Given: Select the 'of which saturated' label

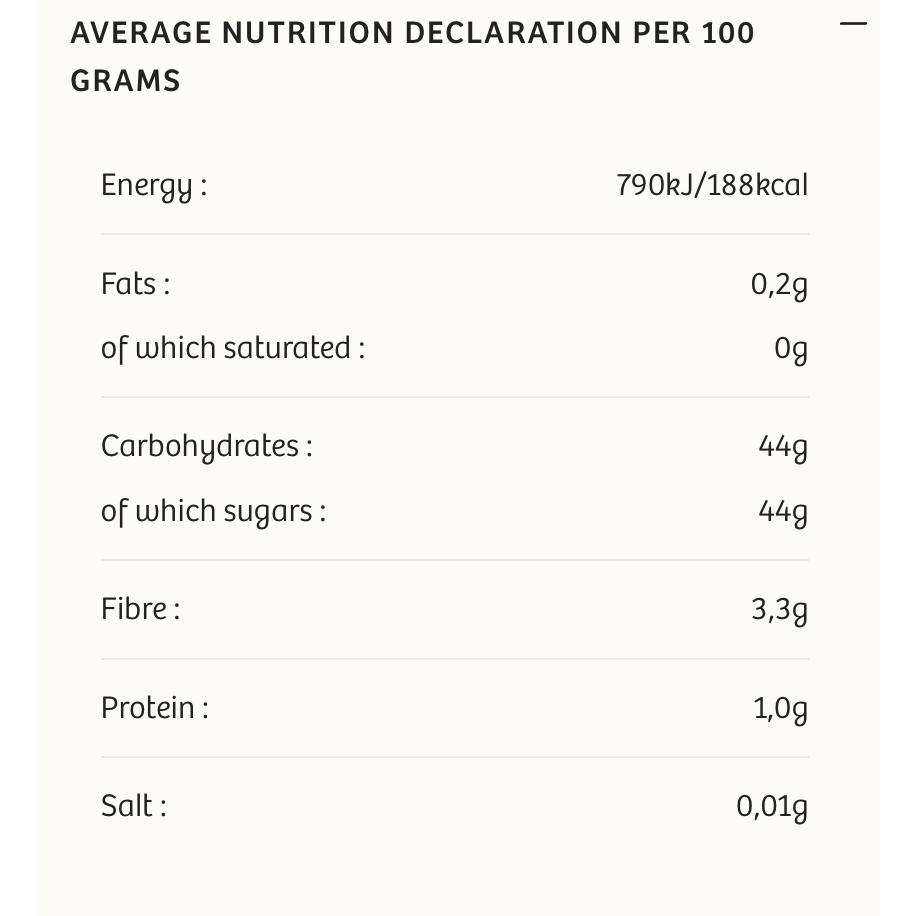Looking at the screenshot, I should [232, 348].
